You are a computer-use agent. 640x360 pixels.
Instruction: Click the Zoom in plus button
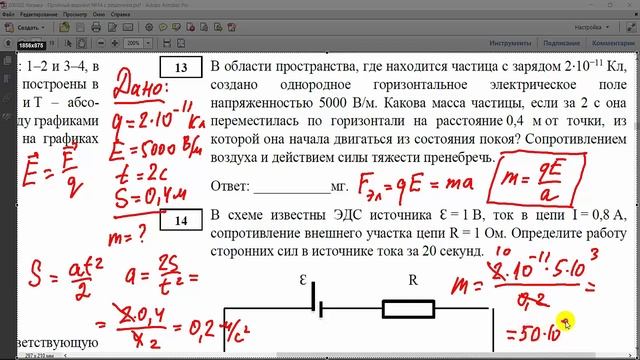(x=115, y=43)
